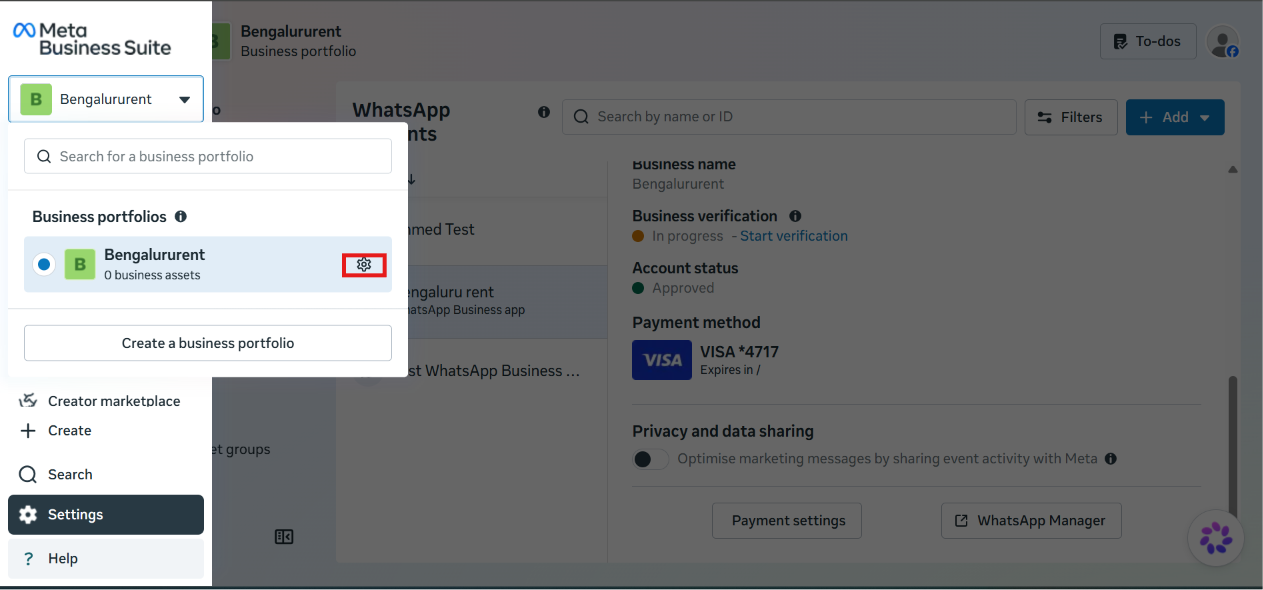
Task: Select the Test WhatsApp Business account row
Action: 493,370
